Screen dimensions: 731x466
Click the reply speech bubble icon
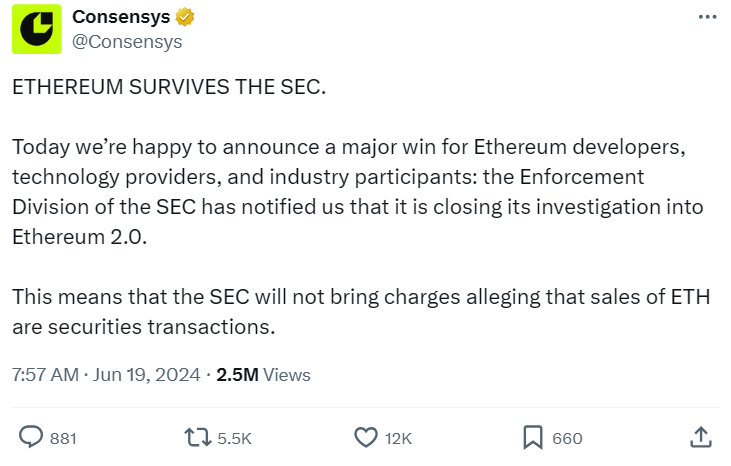coord(32,437)
